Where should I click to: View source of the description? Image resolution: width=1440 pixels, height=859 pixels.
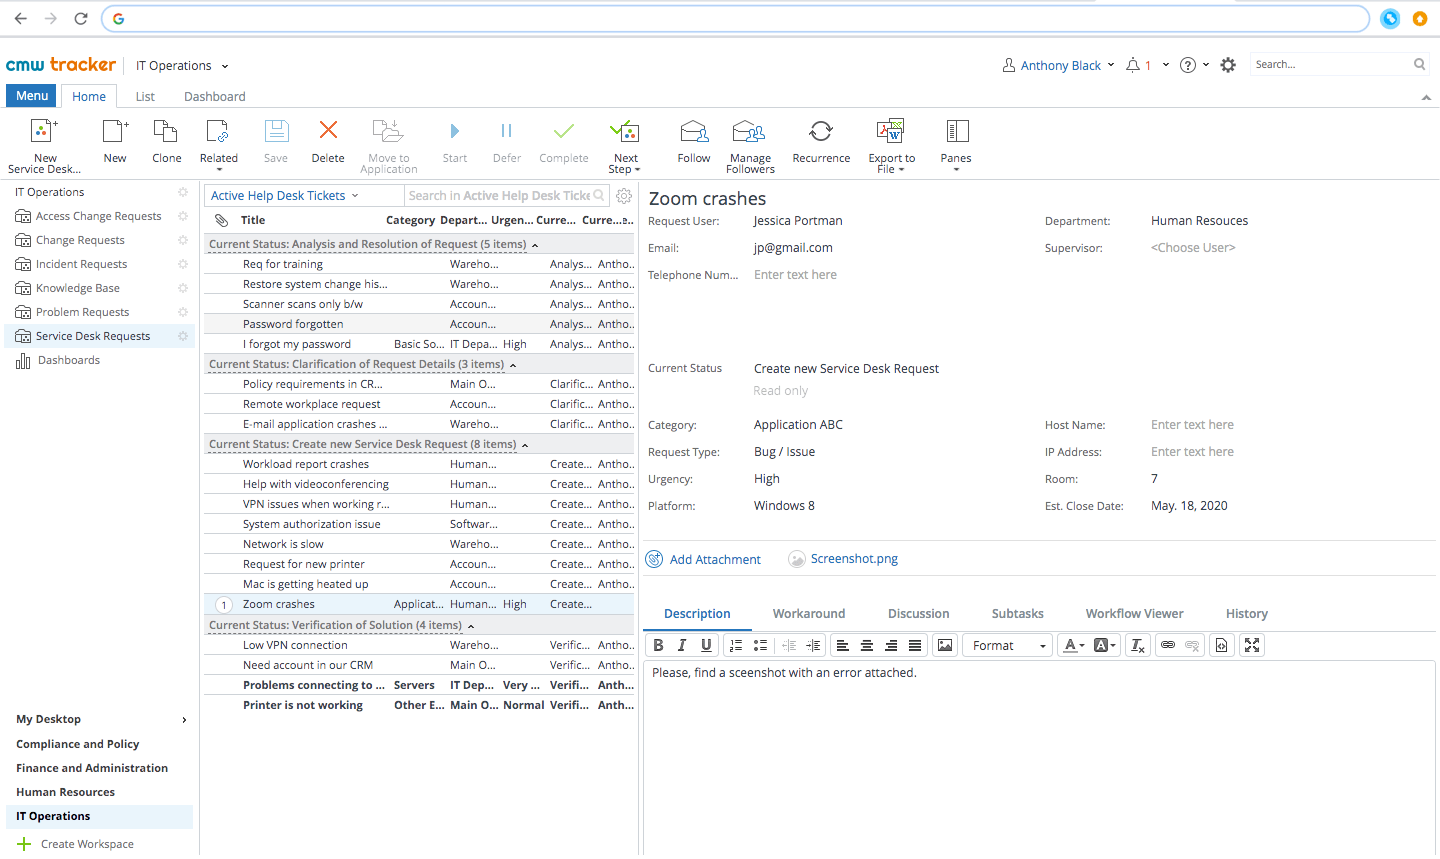click(x=1221, y=645)
